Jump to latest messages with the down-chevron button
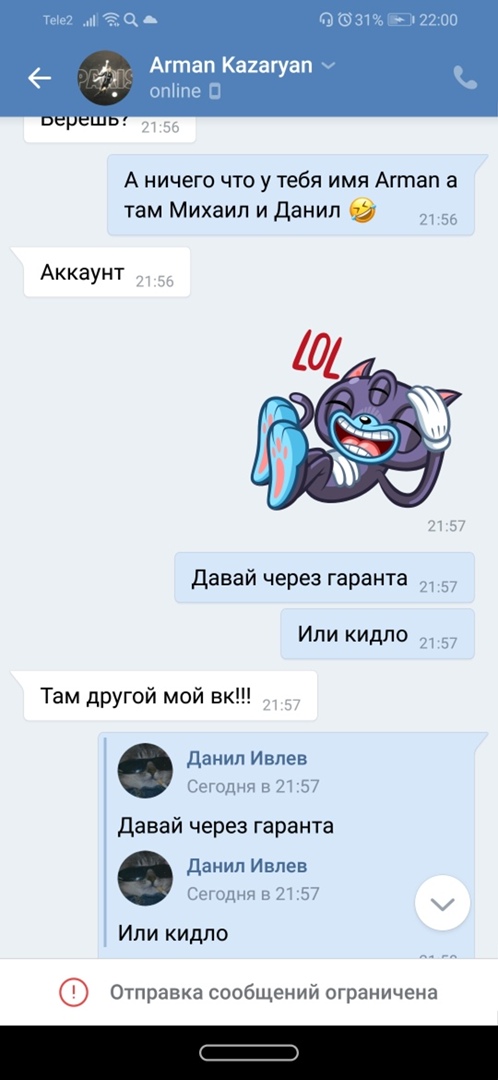 click(442, 903)
